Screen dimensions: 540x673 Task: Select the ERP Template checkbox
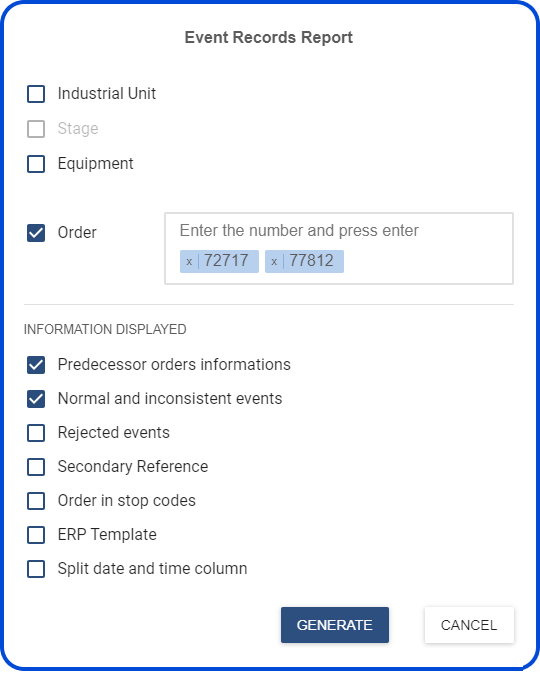[x=36, y=535]
